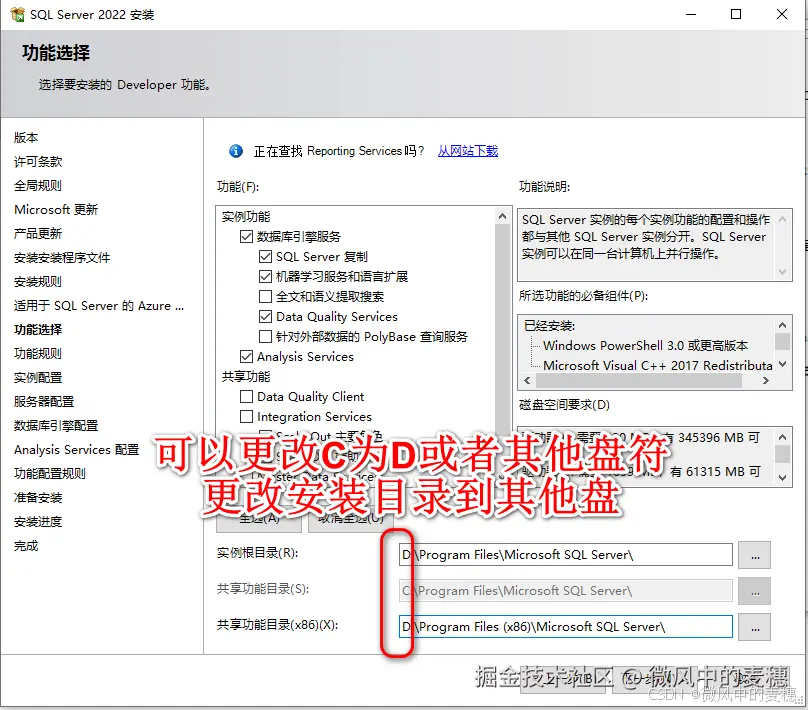Viewport: 808px width, 710px height.
Task: Select the 服务器配置 step in sidebar
Action: pos(44,401)
